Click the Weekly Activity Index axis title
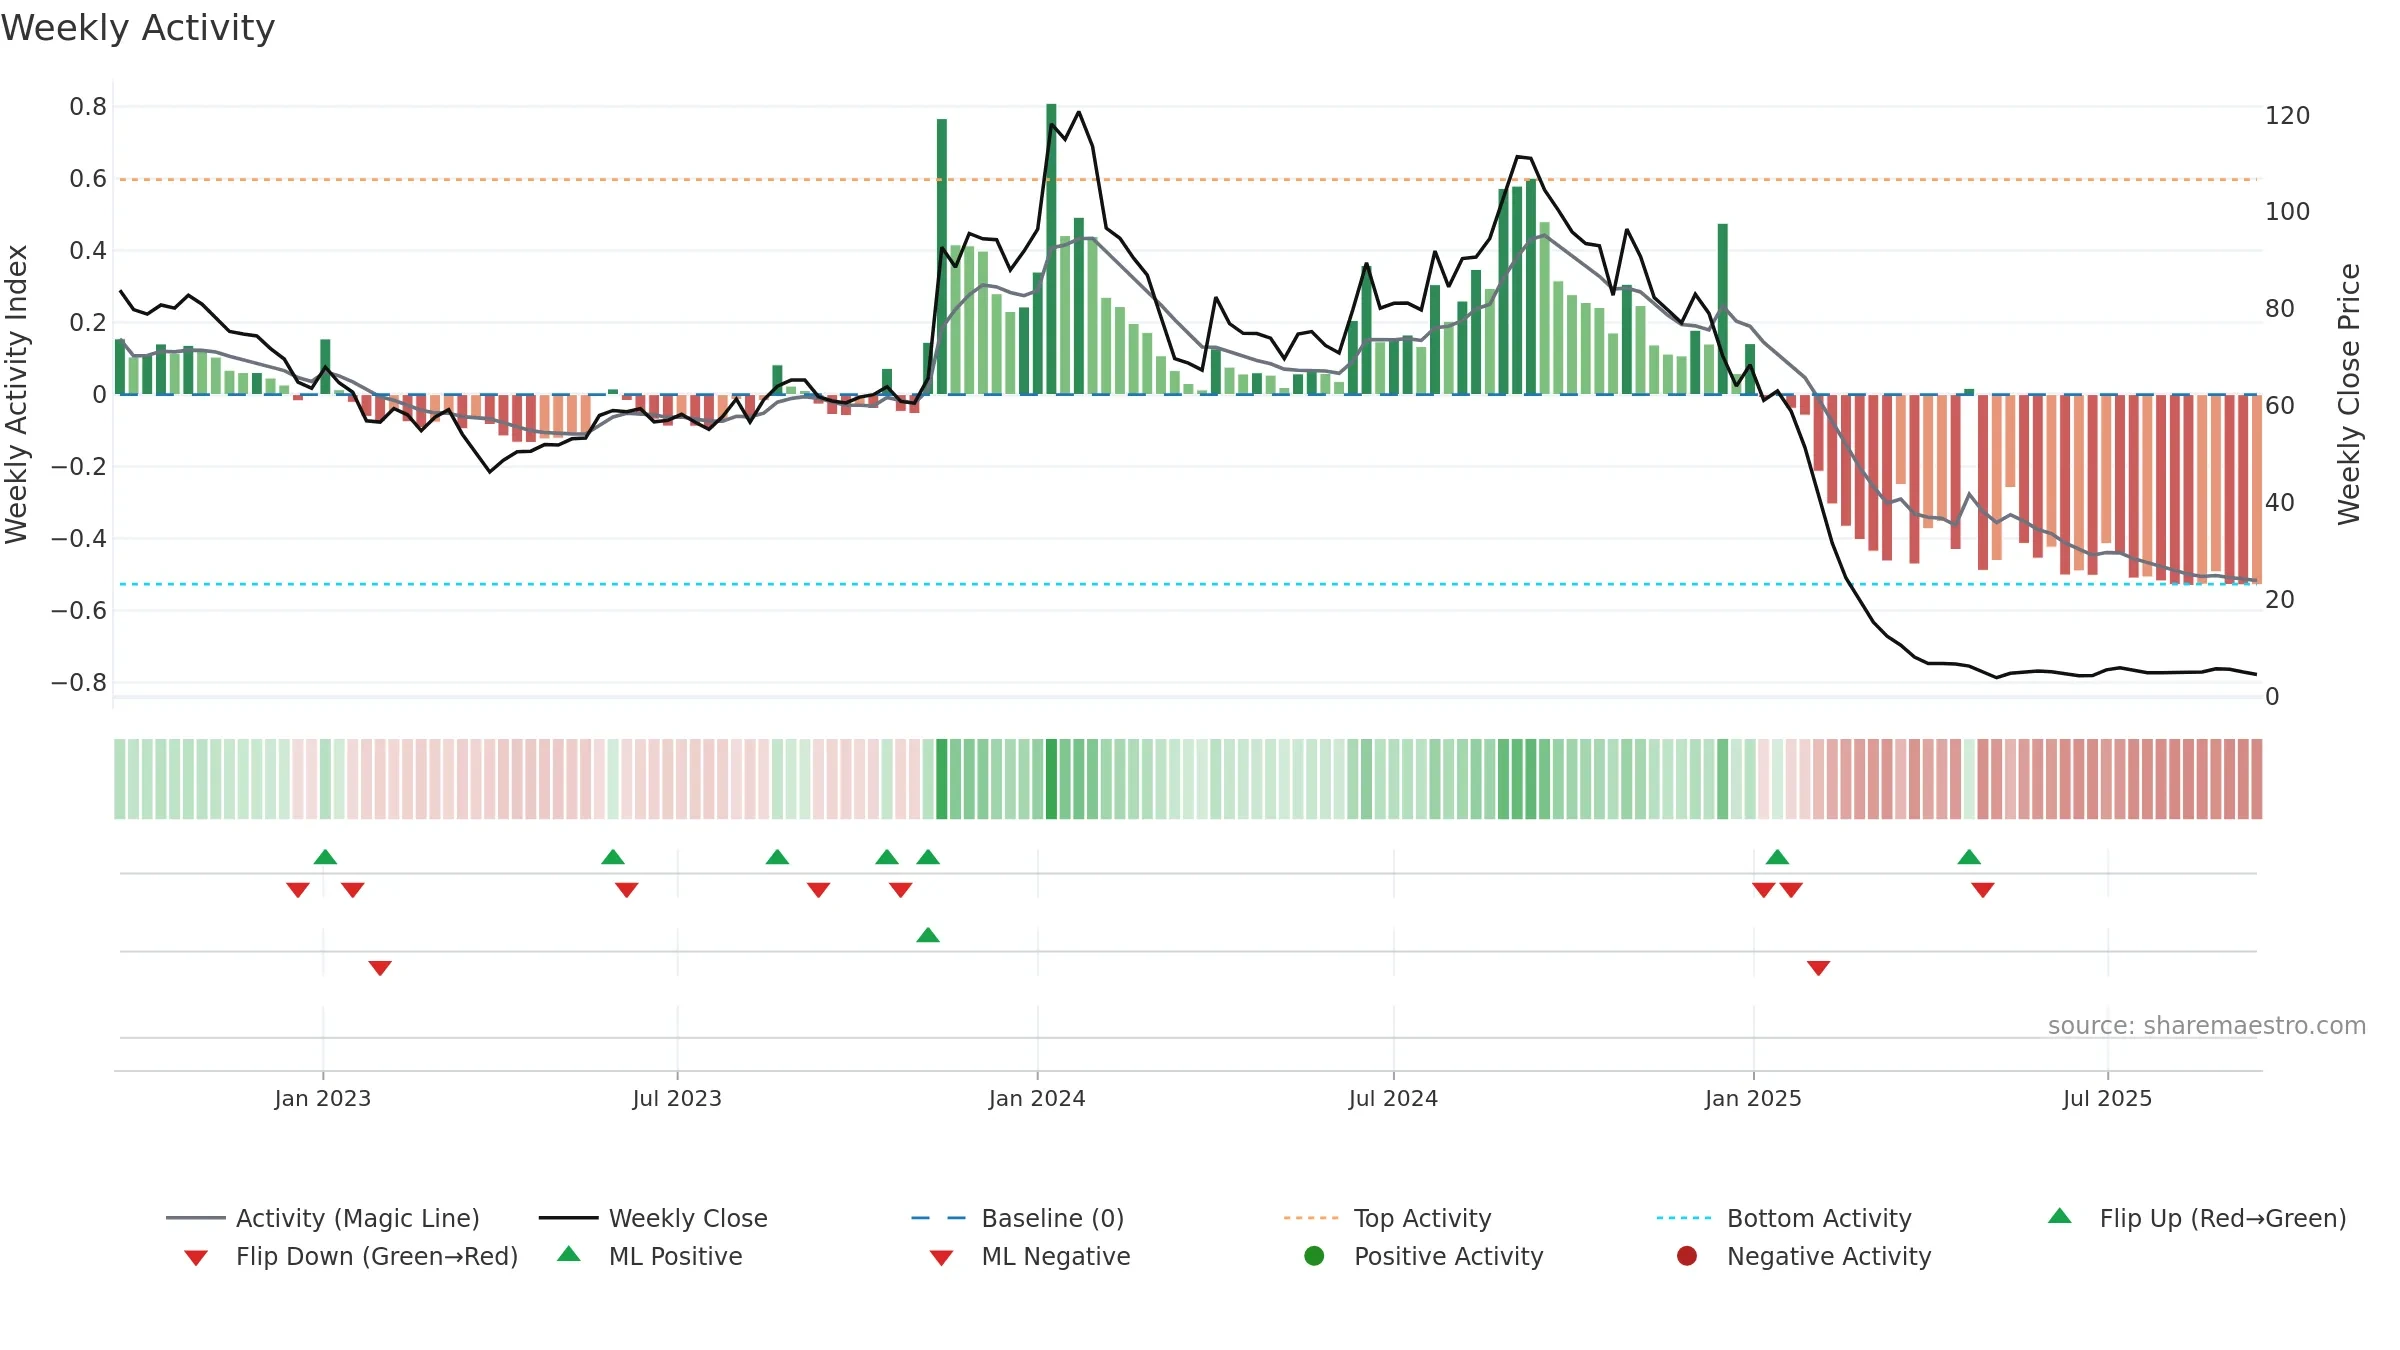The height and width of the screenshot is (1350, 2400). (17, 394)
